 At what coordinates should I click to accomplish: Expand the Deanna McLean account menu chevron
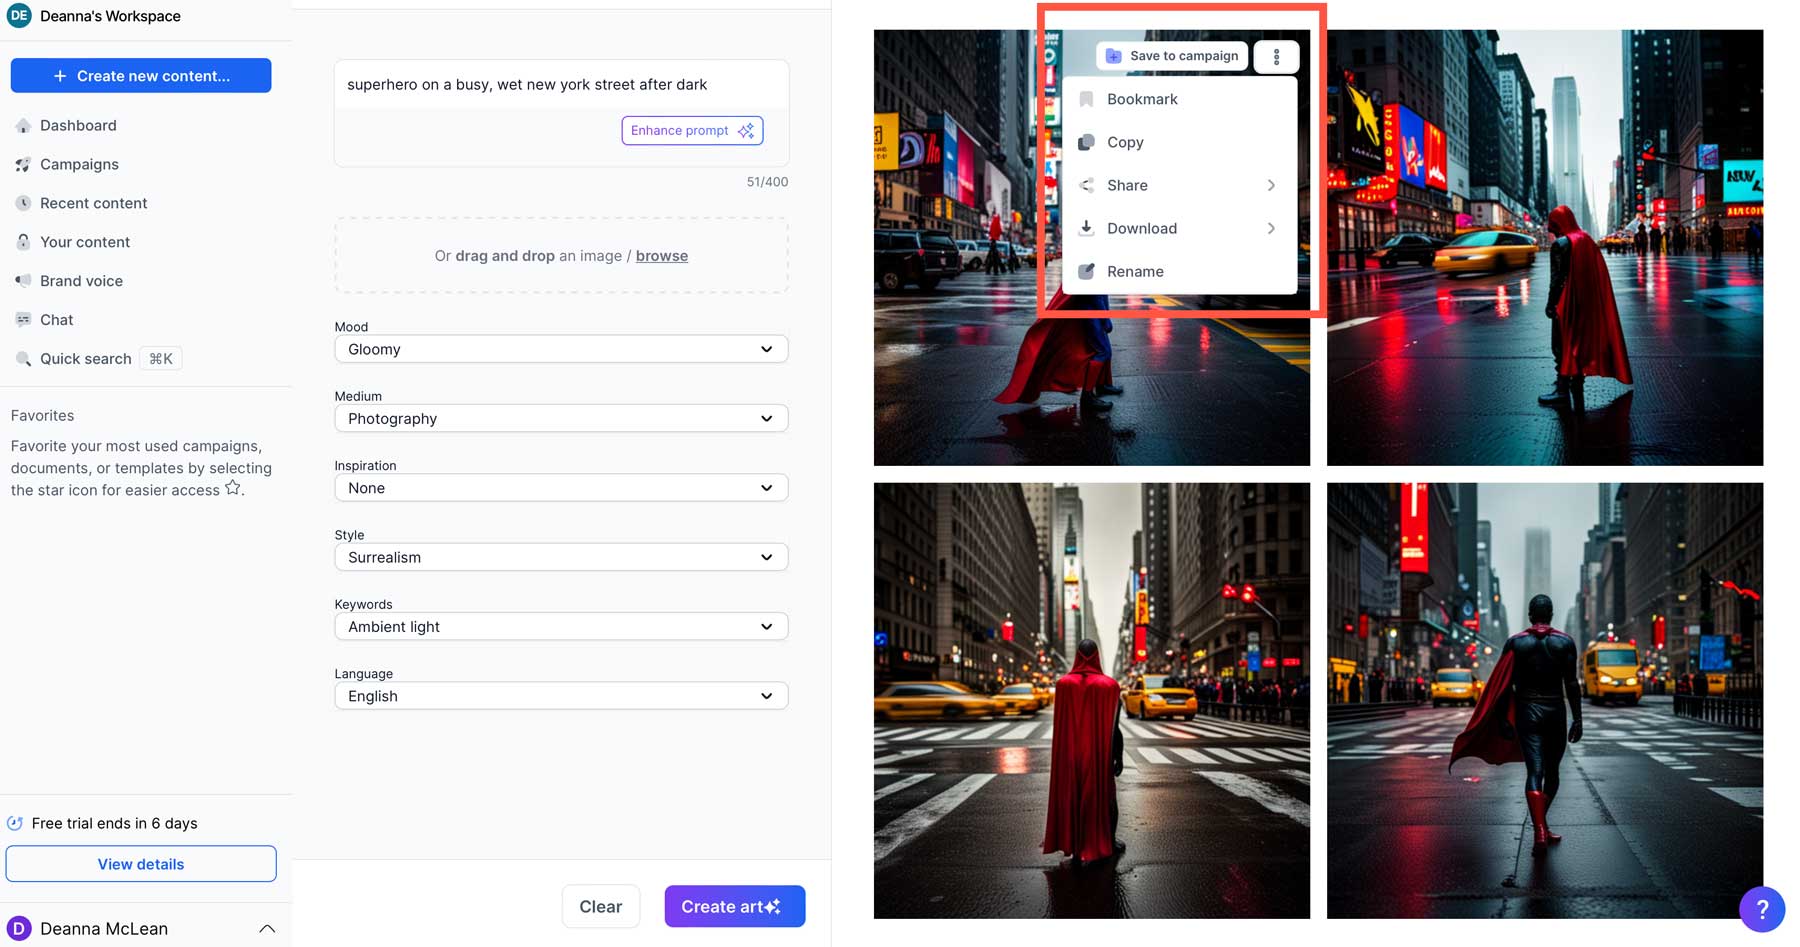(267, 929)
